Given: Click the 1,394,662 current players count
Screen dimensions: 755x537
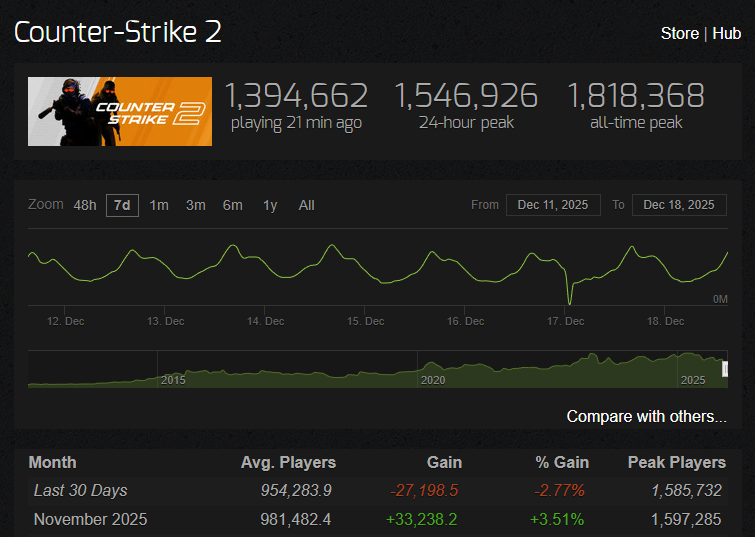Looking at the screenshot, I should click(x=297, y=95).
